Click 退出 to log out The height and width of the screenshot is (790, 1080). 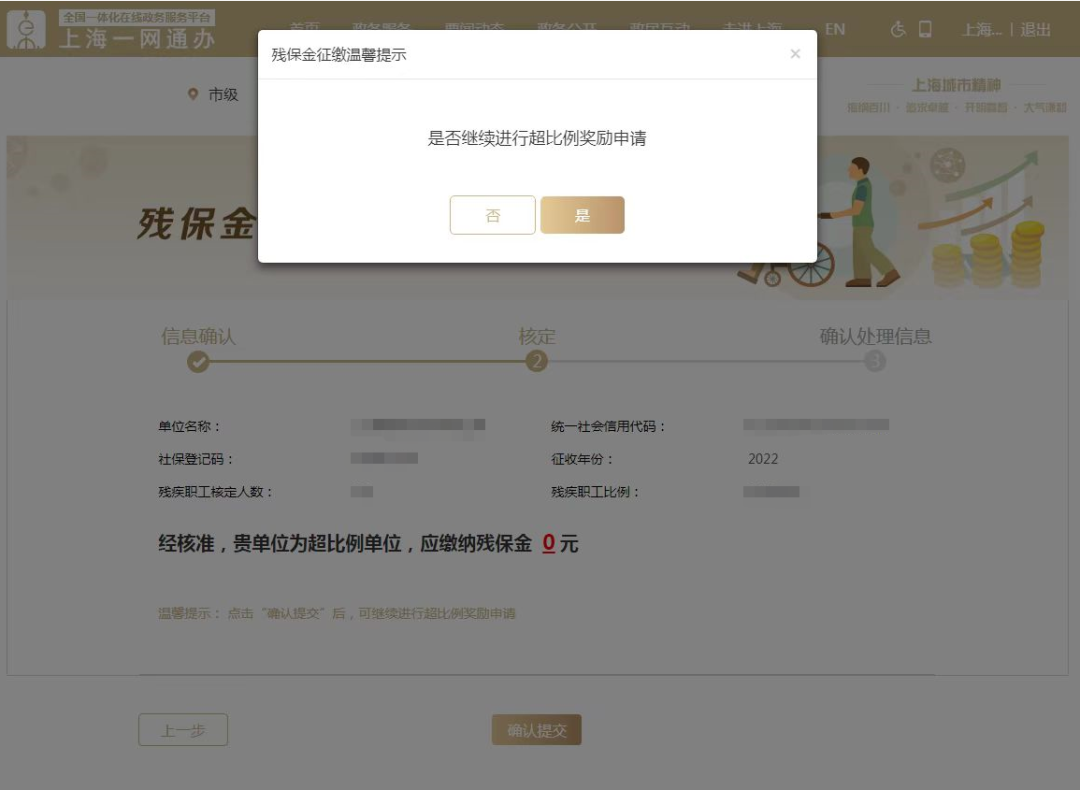click(x=1035, y=30)
